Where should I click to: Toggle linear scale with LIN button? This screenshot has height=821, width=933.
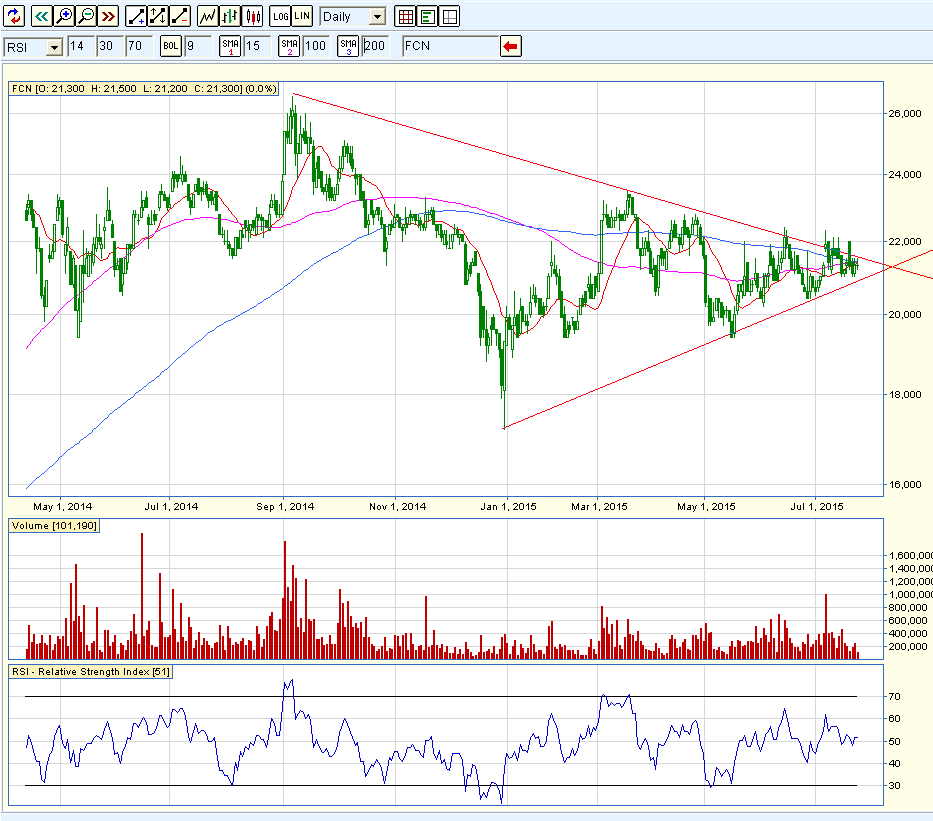pos(302,16)
